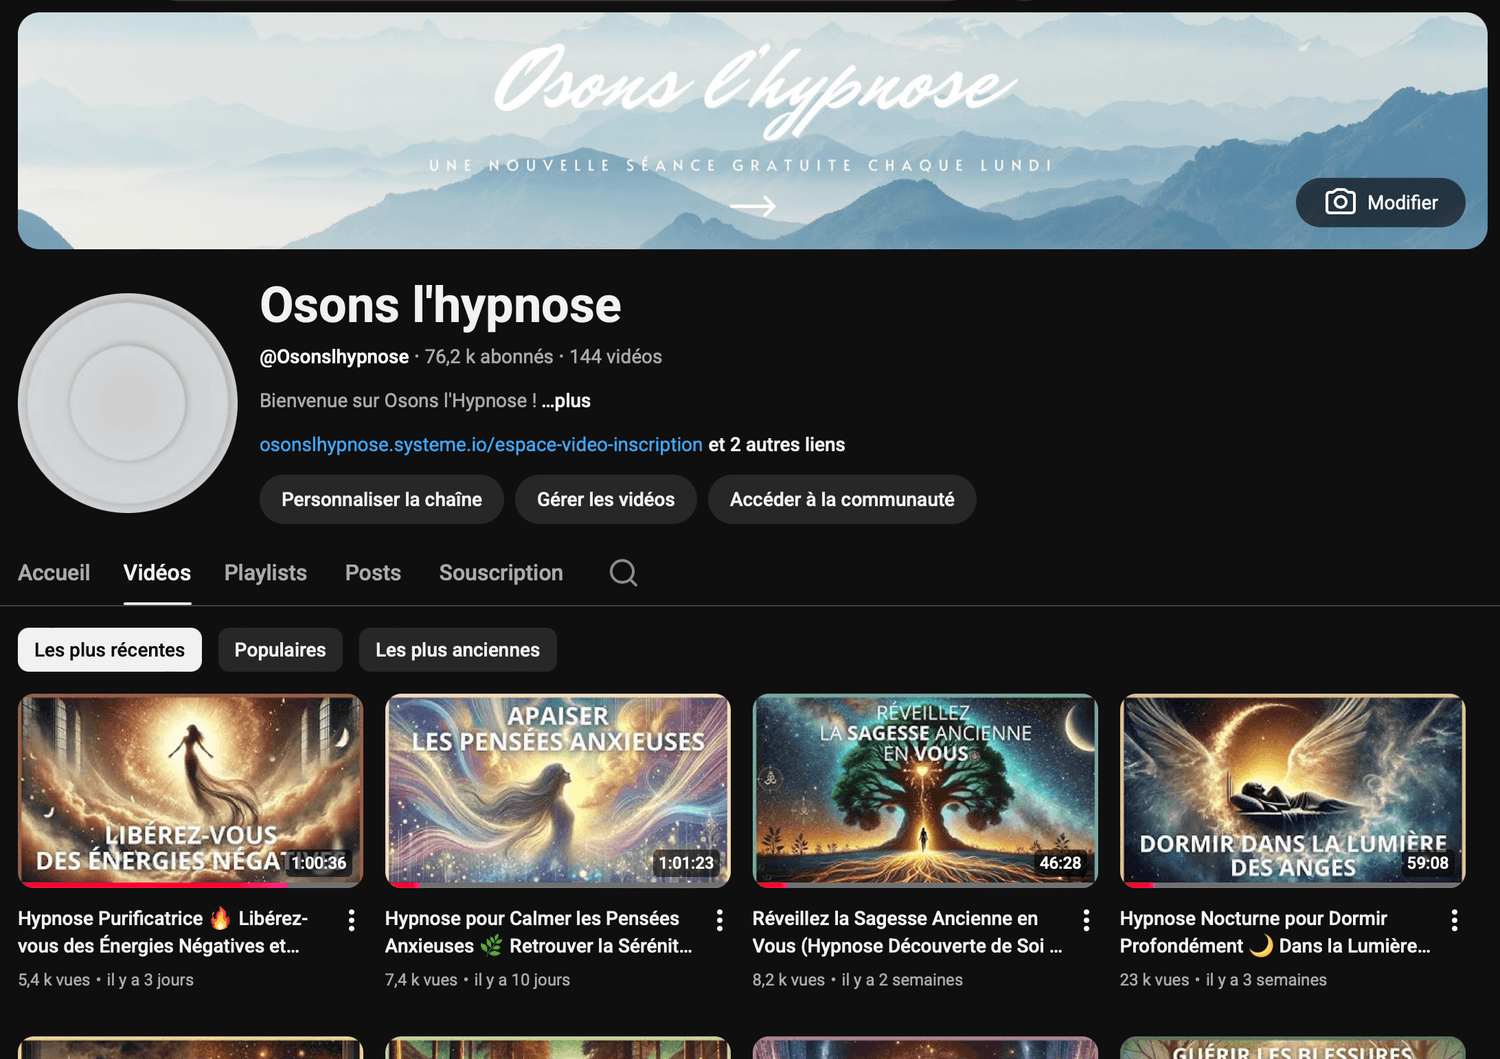
Task: Go to the Posts tab
Action: 373,573
